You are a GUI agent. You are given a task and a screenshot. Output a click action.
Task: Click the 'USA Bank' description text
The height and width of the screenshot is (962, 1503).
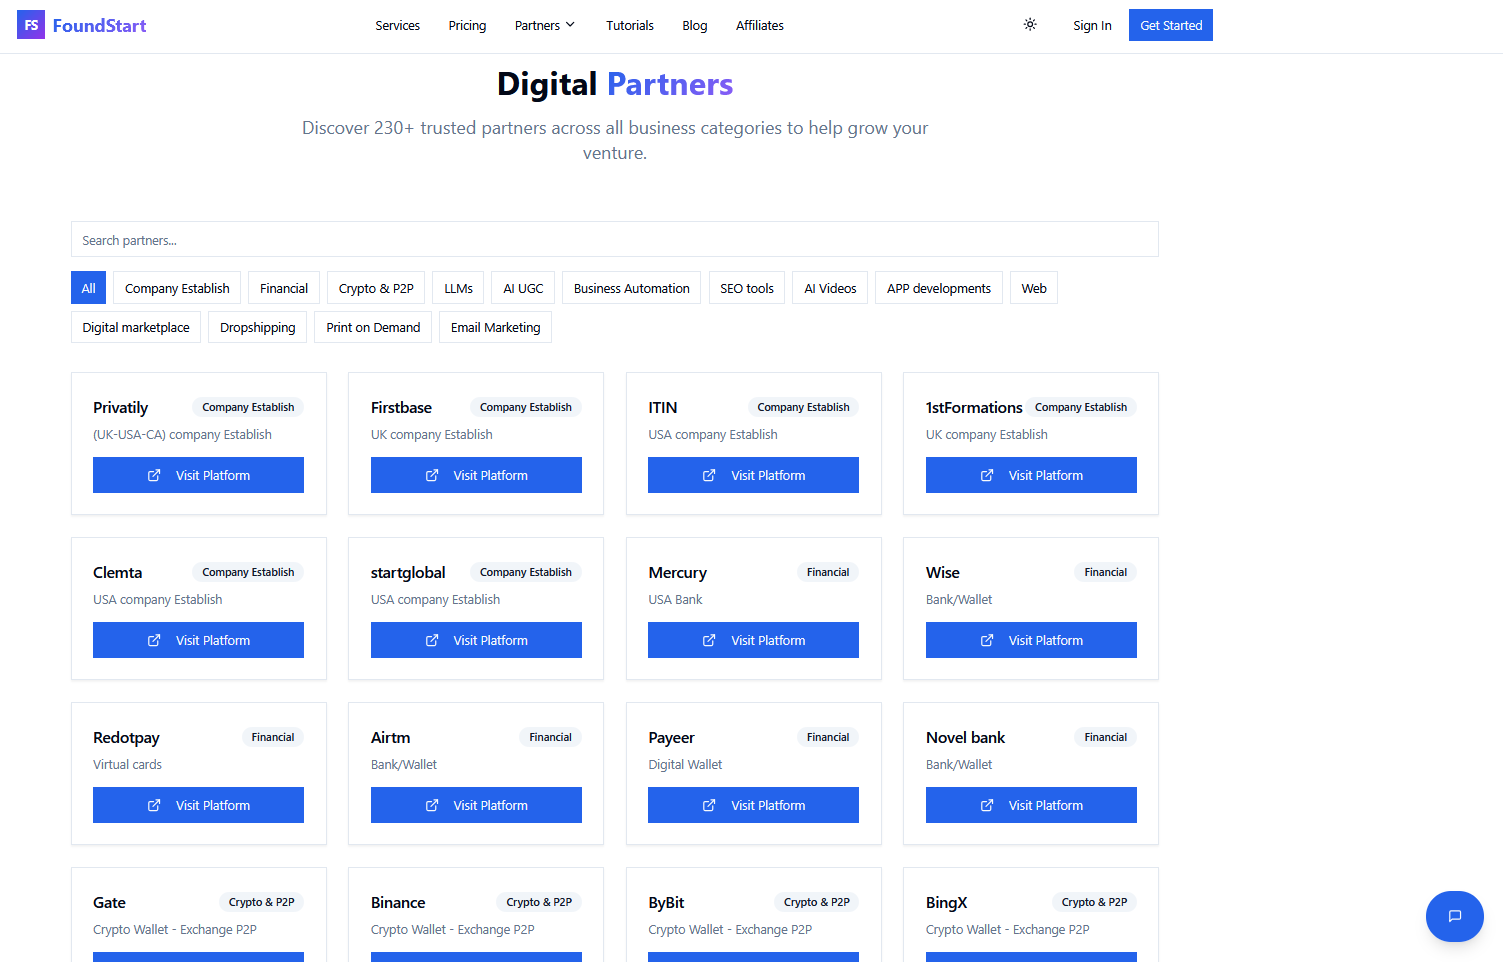(675, 599)
